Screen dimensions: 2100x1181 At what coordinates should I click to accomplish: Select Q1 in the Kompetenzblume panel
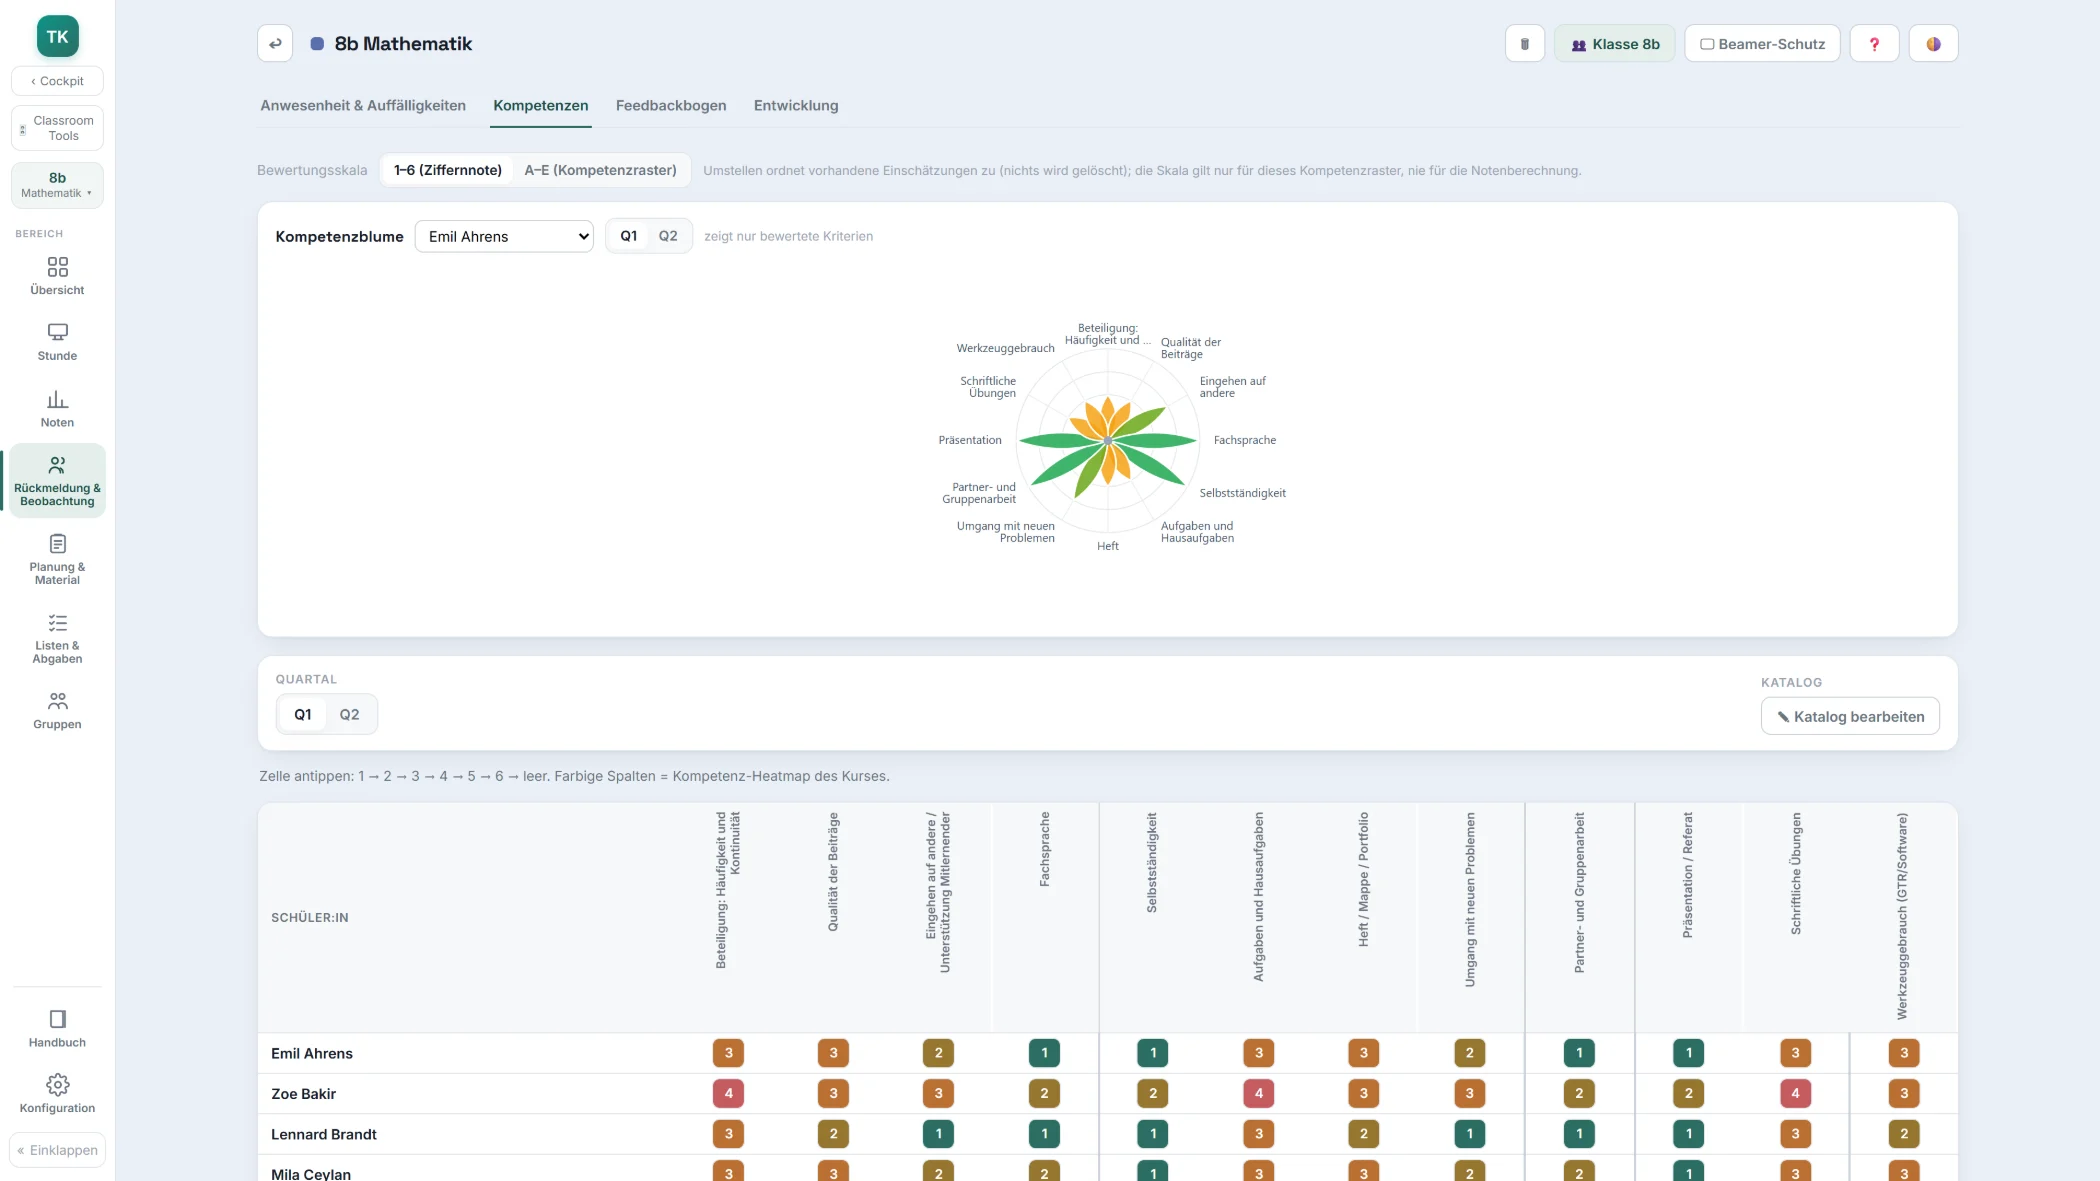(629, 236)
